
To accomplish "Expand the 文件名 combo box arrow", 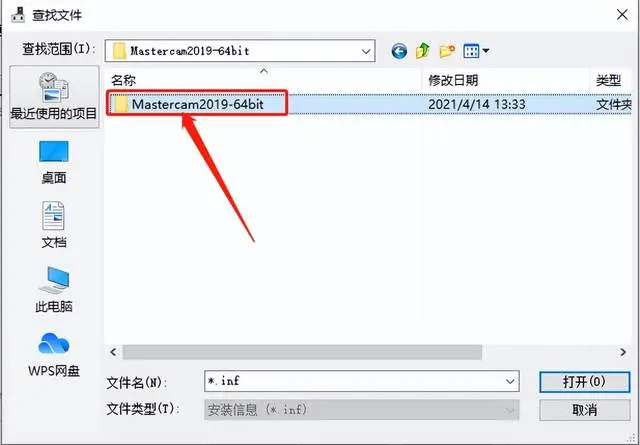I will point(510,381).
